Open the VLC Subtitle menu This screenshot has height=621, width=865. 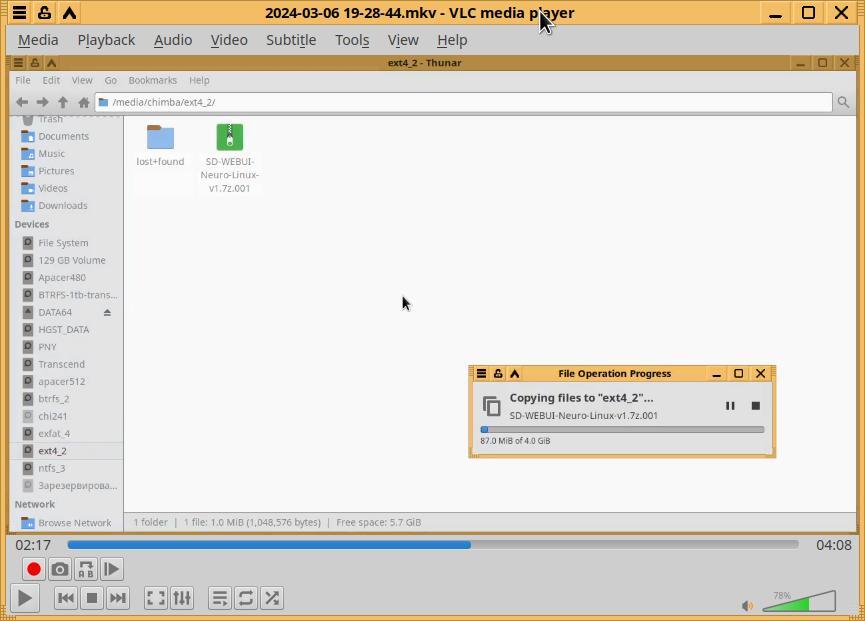point(291,40)
